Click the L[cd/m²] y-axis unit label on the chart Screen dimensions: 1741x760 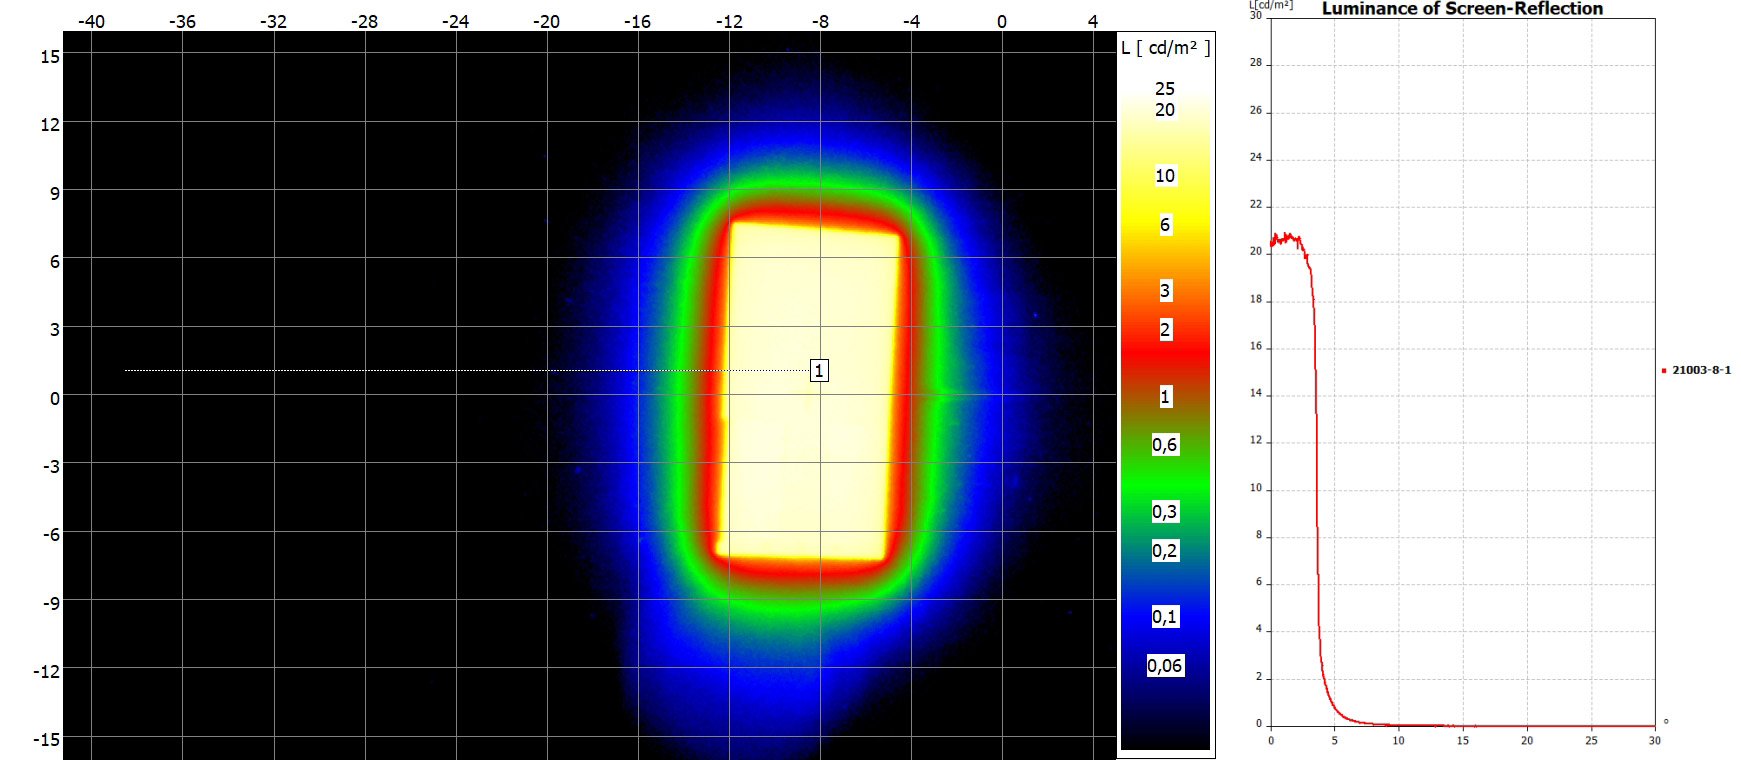(1271, 6)
